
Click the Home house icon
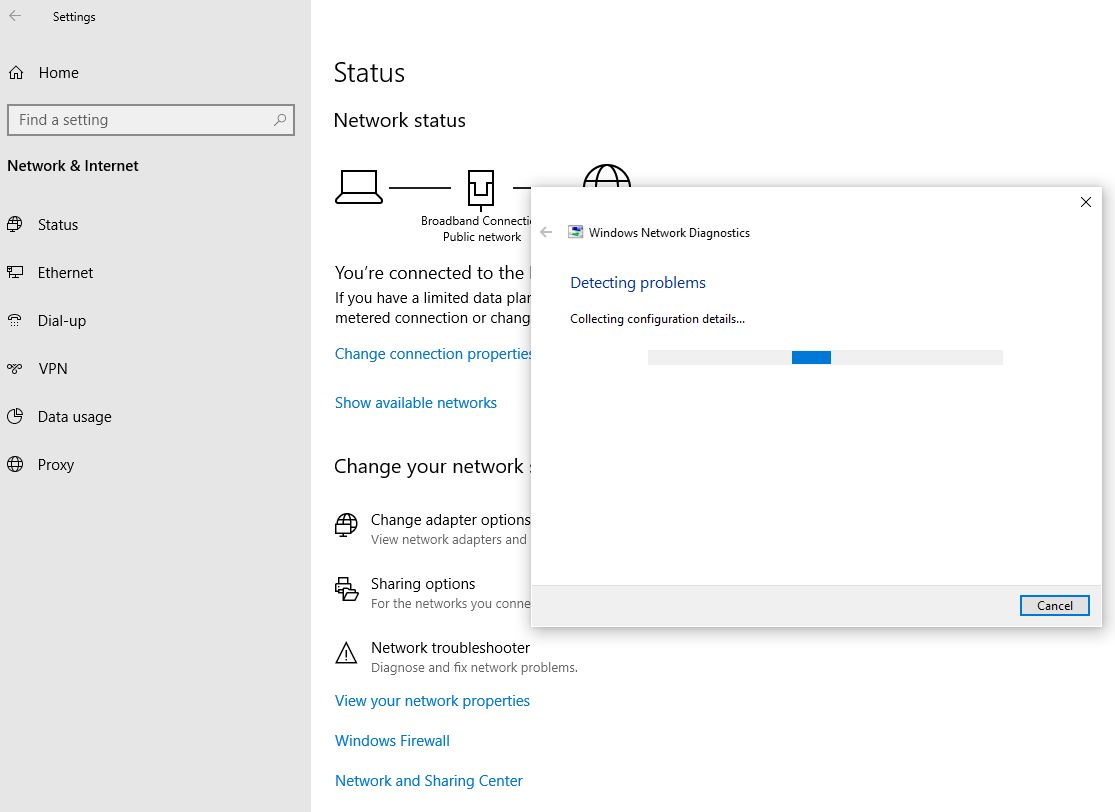(17, 72)
